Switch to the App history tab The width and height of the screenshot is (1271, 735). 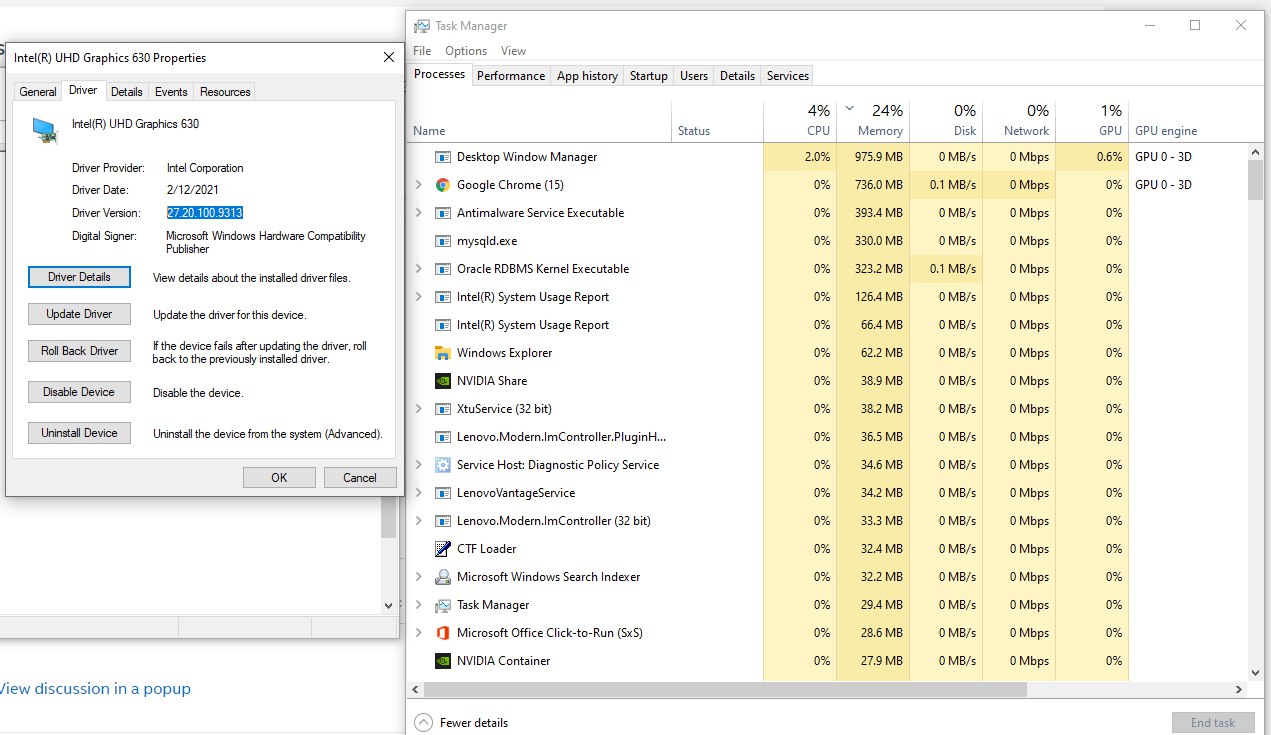(x=587, y=76)
